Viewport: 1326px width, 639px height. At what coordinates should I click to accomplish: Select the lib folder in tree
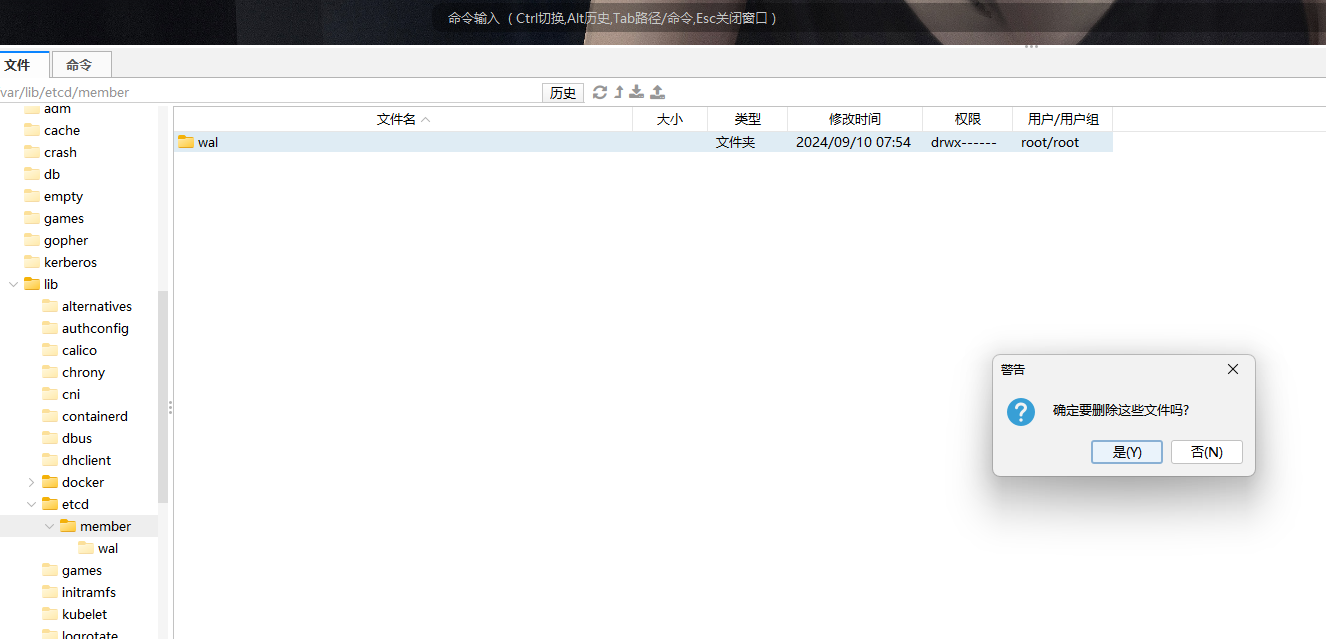pos(51,284)
